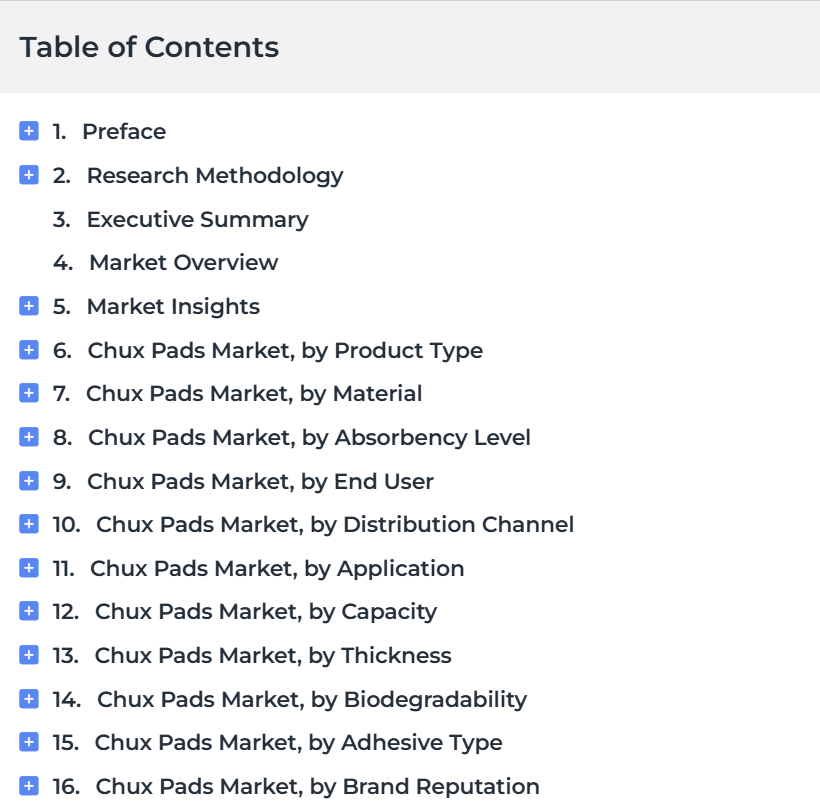Click the '2. Research Methodology' entry text
The height and width of the screenshot is (808, 820).
coord(198,176)
